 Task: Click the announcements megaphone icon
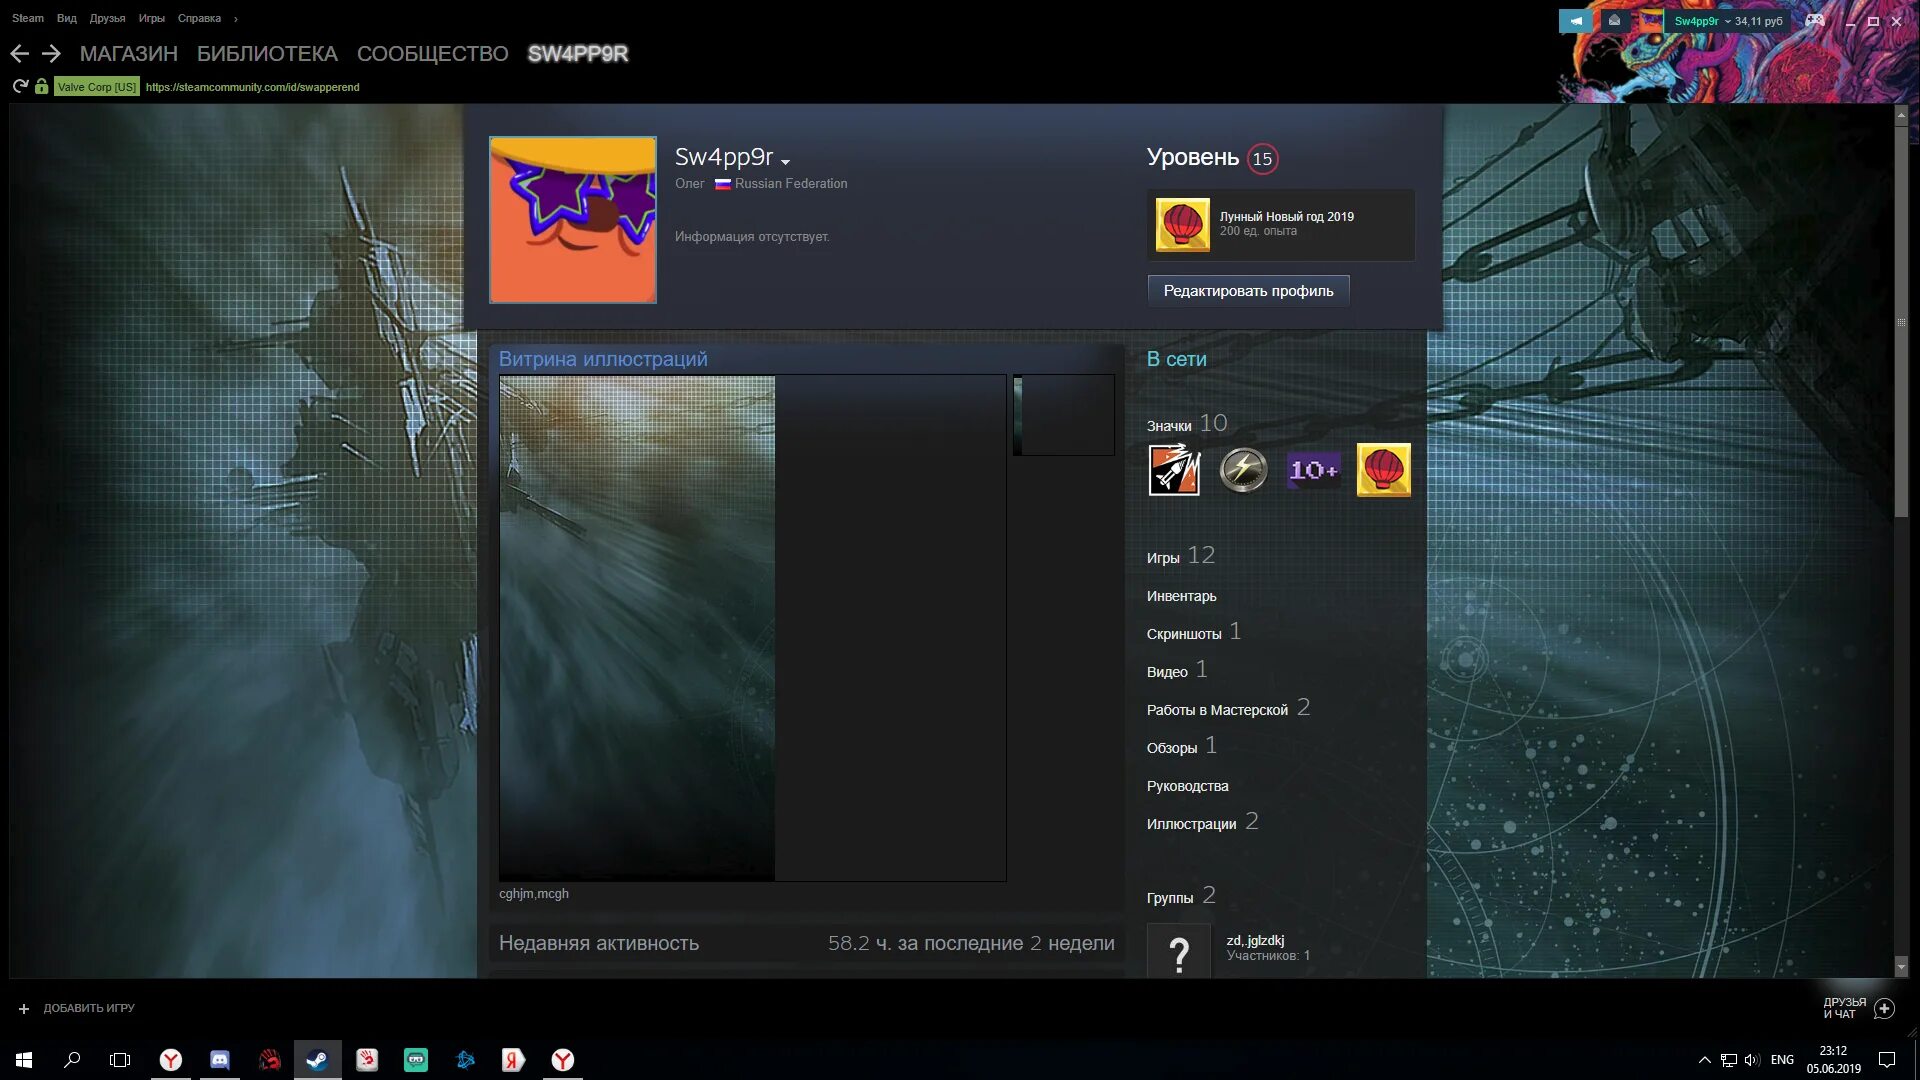pos(1575,20)
